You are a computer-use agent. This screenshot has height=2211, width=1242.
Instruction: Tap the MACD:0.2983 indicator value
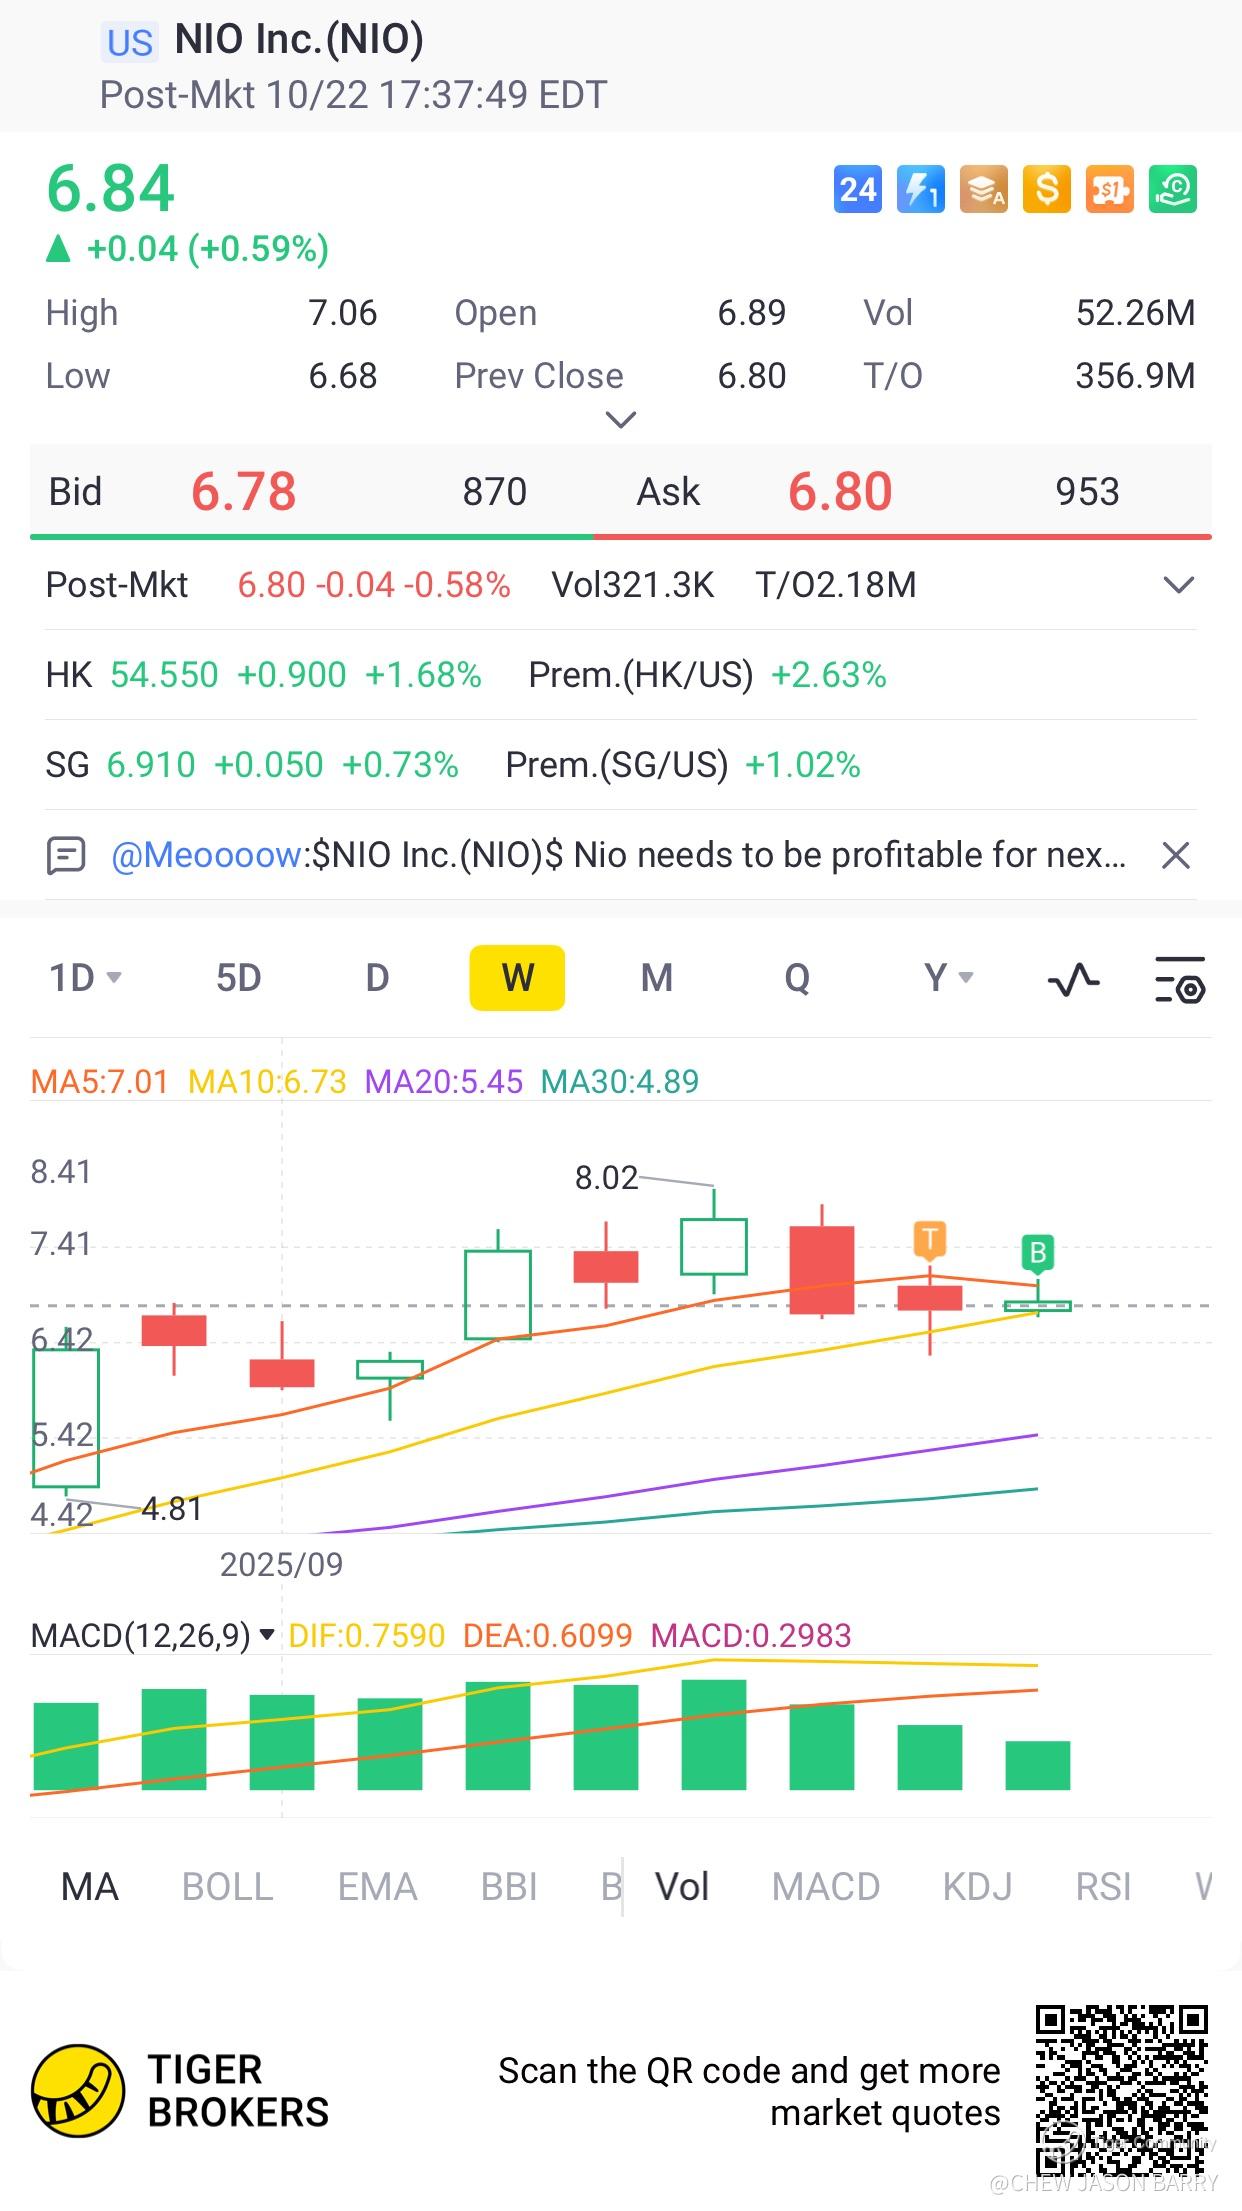tap(751, 1636)
